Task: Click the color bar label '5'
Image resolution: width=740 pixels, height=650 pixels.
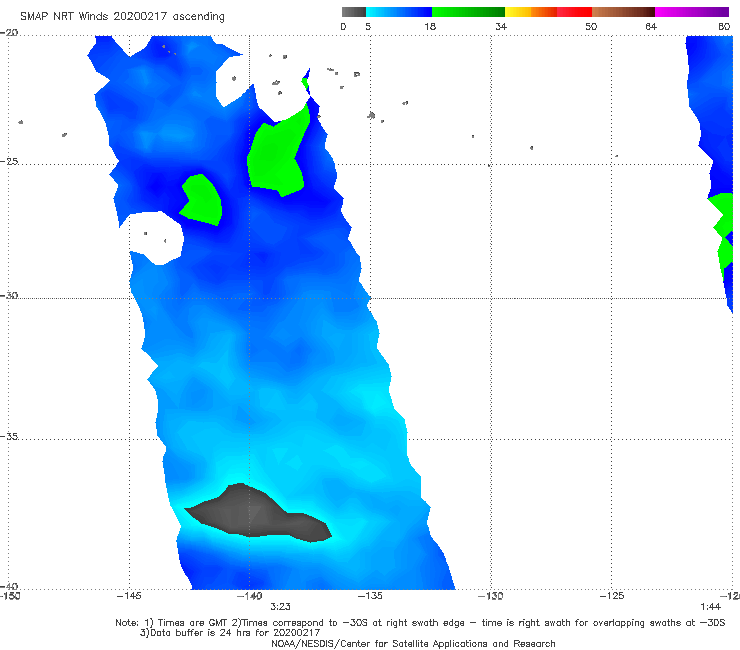Action: tap(368, 26)
